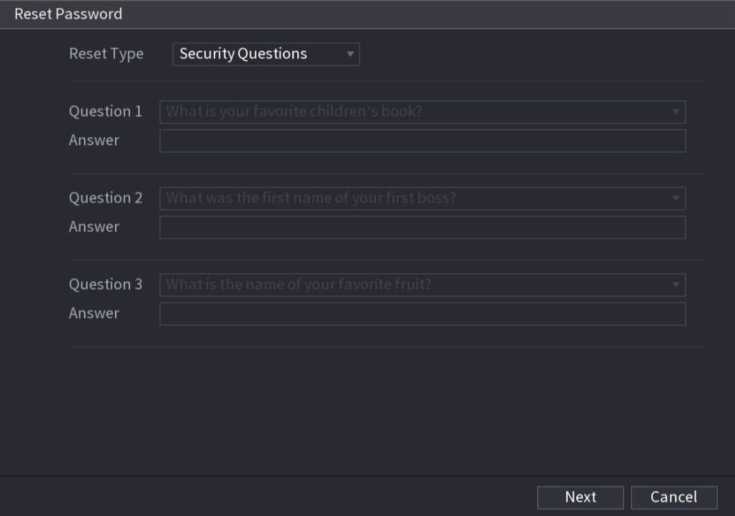
Task: Focus the answer field for Question 2
Action: click(422, 227)
